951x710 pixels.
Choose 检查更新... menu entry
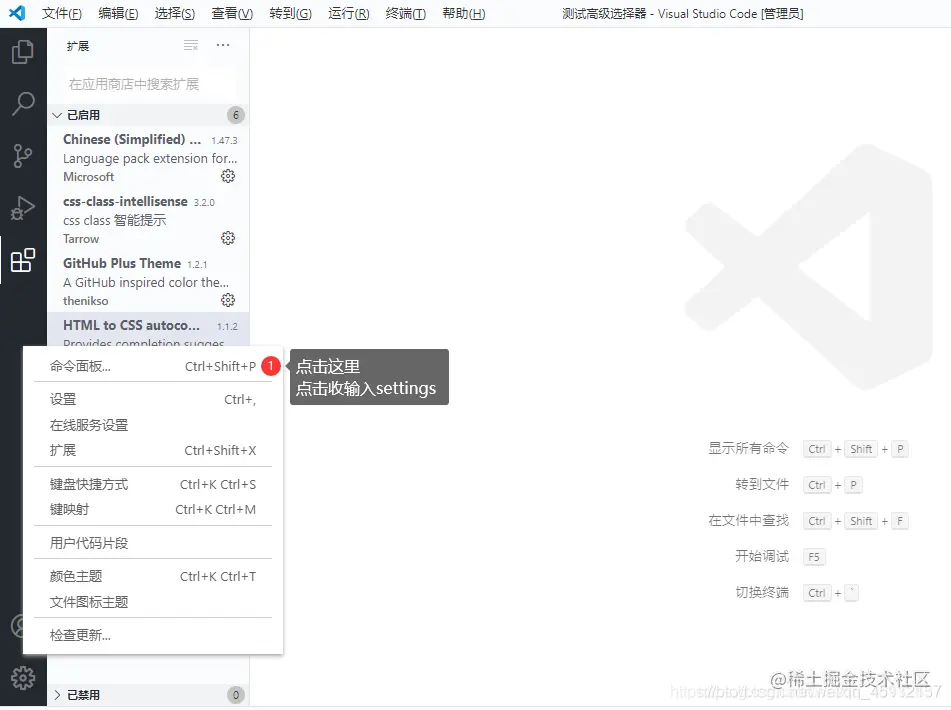coord(153,635)
